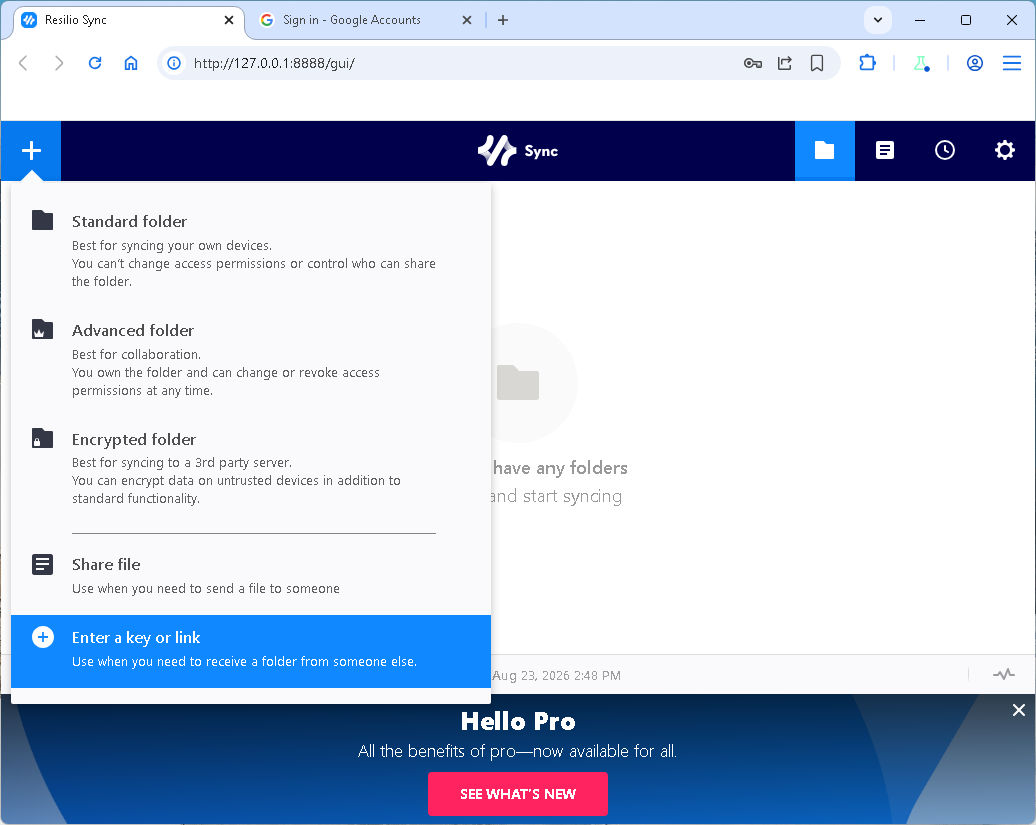1036x825 pixels.
Task: Go forward in browser history
Action: click(x=59, y=63)
